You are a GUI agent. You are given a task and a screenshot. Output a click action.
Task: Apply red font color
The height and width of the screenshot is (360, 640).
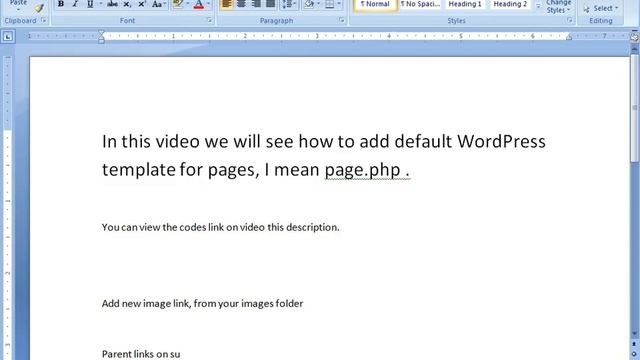tap(199, 4)
